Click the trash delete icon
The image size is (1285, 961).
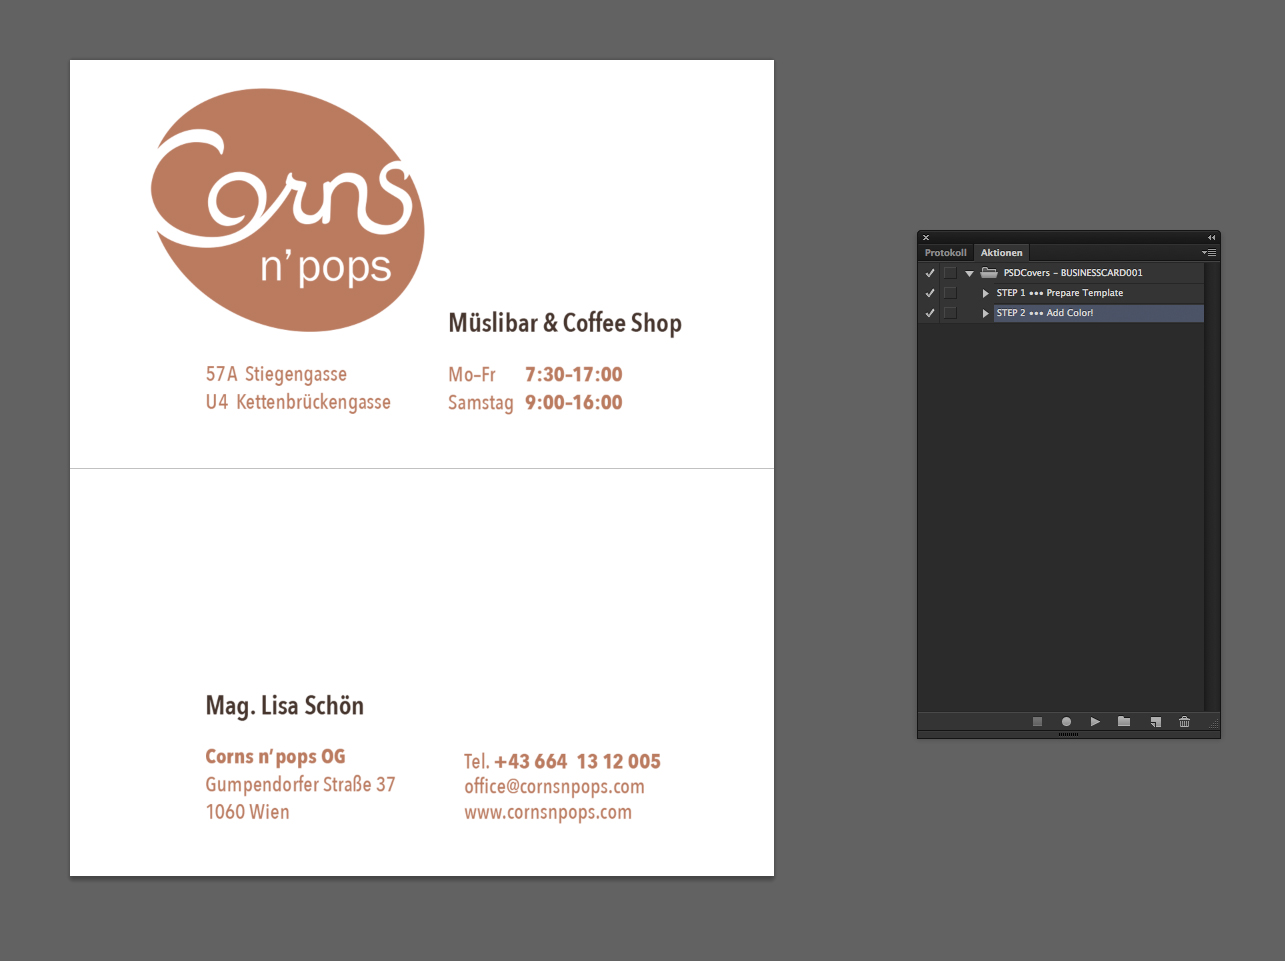(x=1184, y=722)
